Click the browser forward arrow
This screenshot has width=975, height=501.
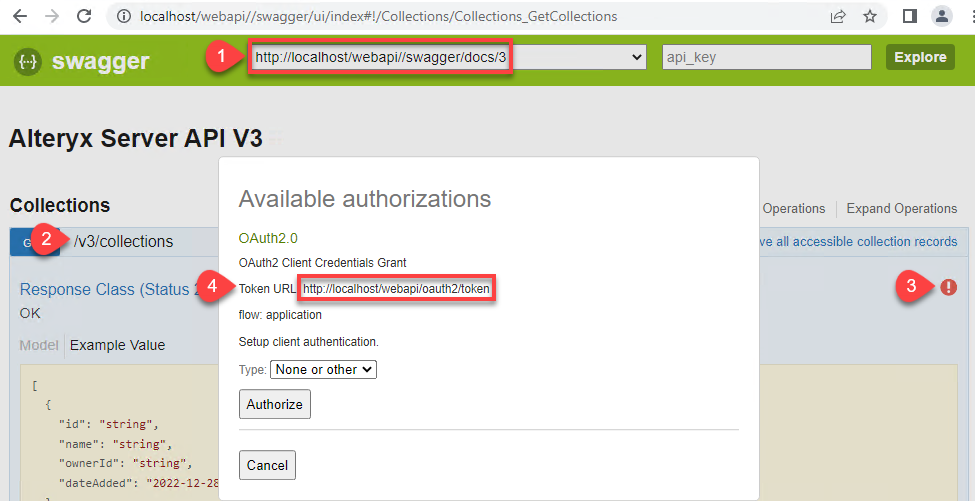(51, 16)
